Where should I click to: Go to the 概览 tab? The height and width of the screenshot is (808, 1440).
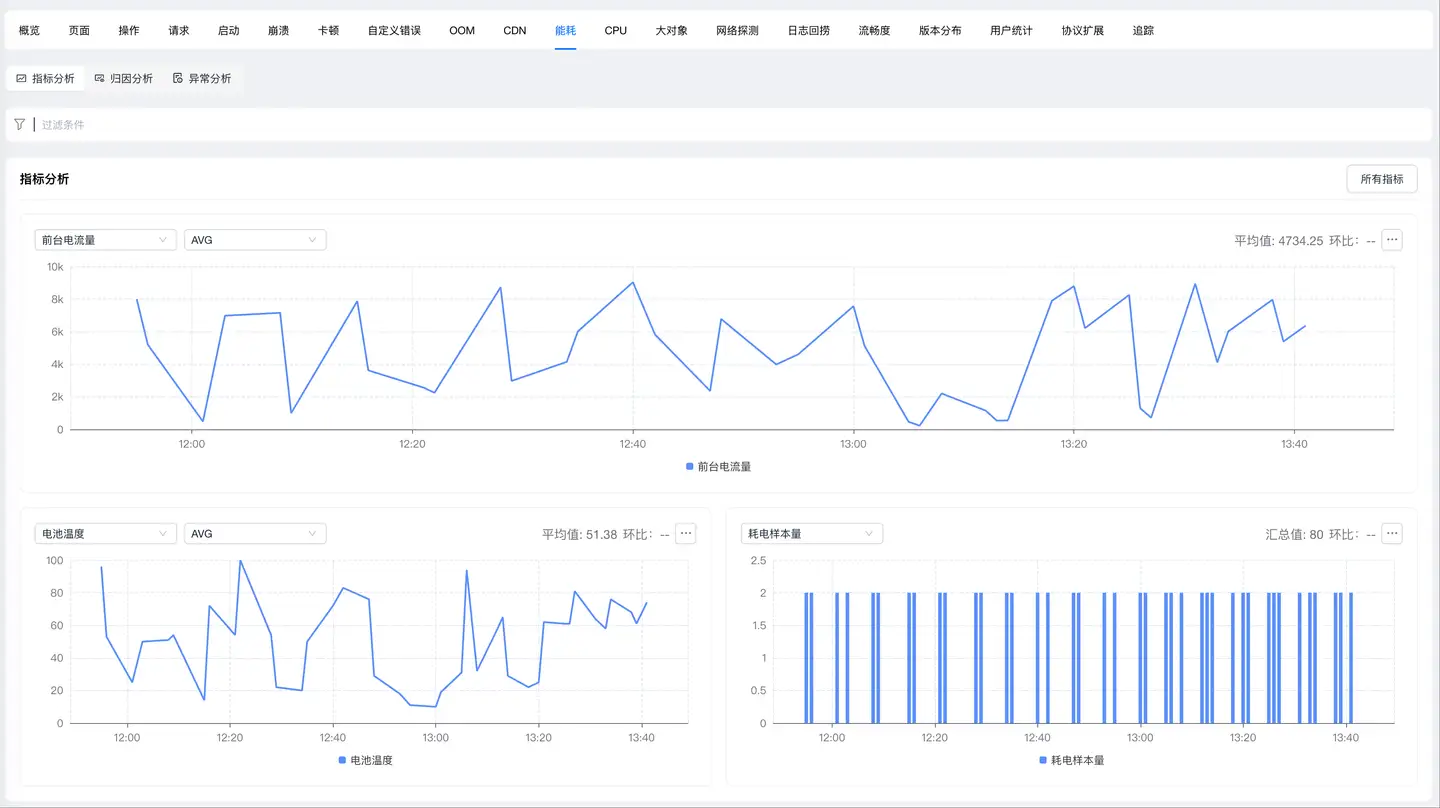(x=30, y=31)
